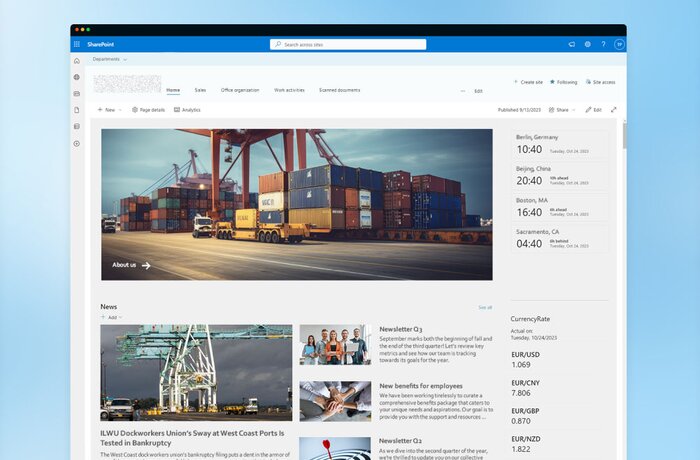Open the Page details button
This screenshot has height=460, width=700.
pos(148,110)
